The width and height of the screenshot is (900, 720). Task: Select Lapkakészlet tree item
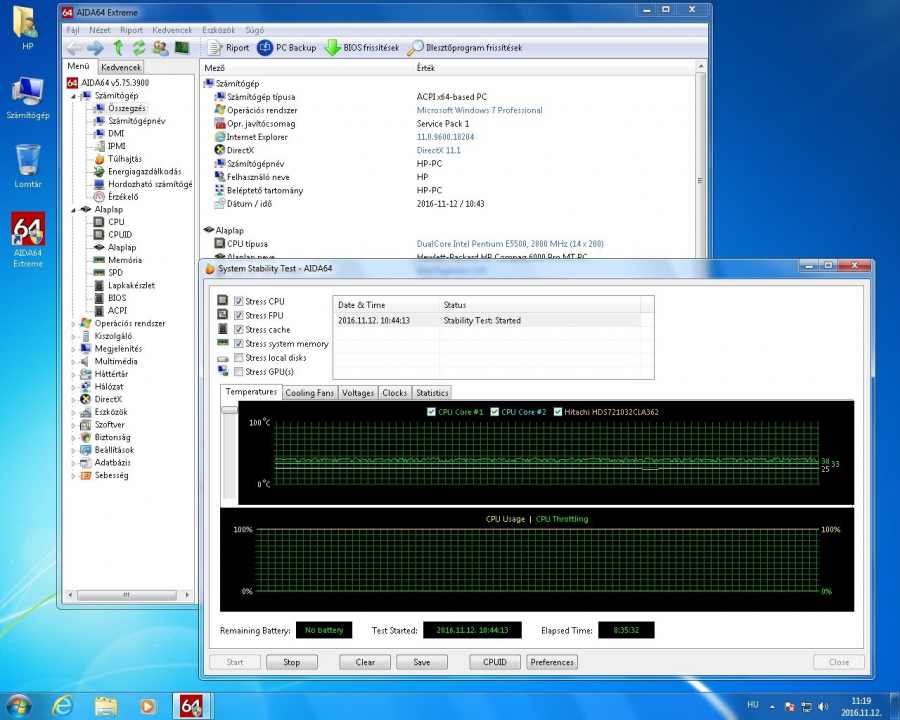(131, 285)
